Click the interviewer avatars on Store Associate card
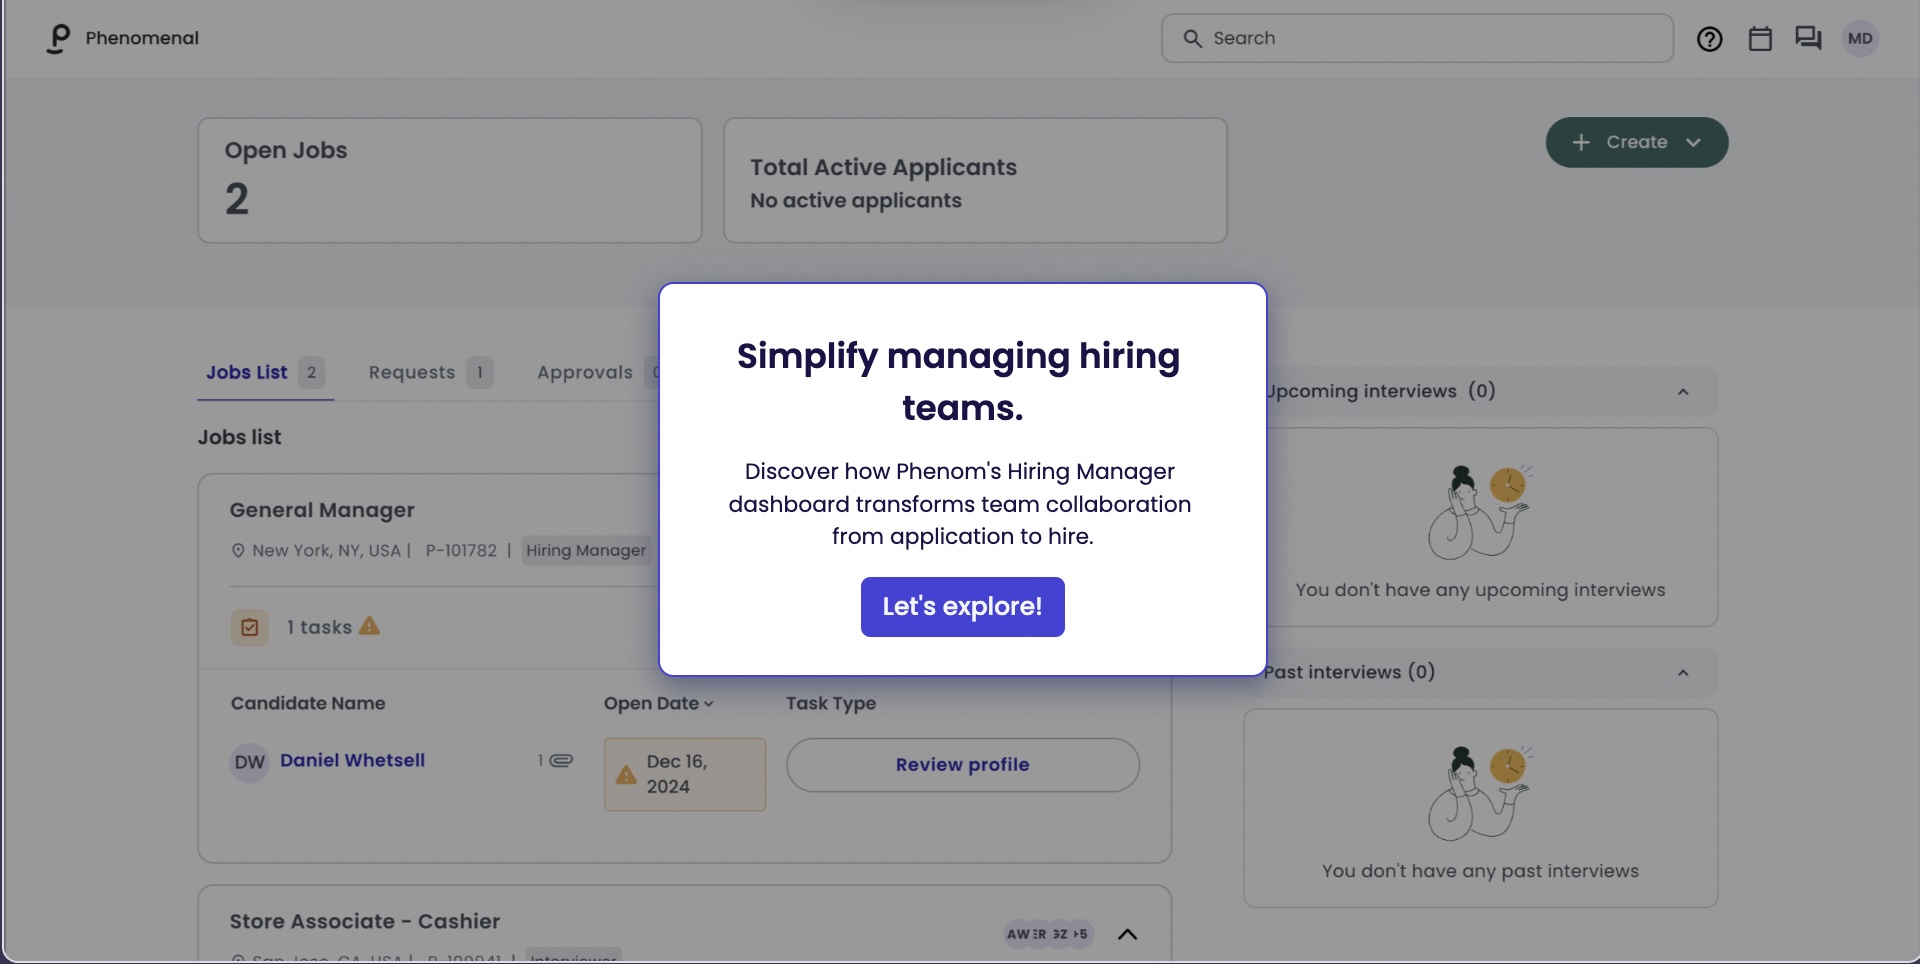1920x964 pixels. pyautogui.click(x=1048, y=934)
